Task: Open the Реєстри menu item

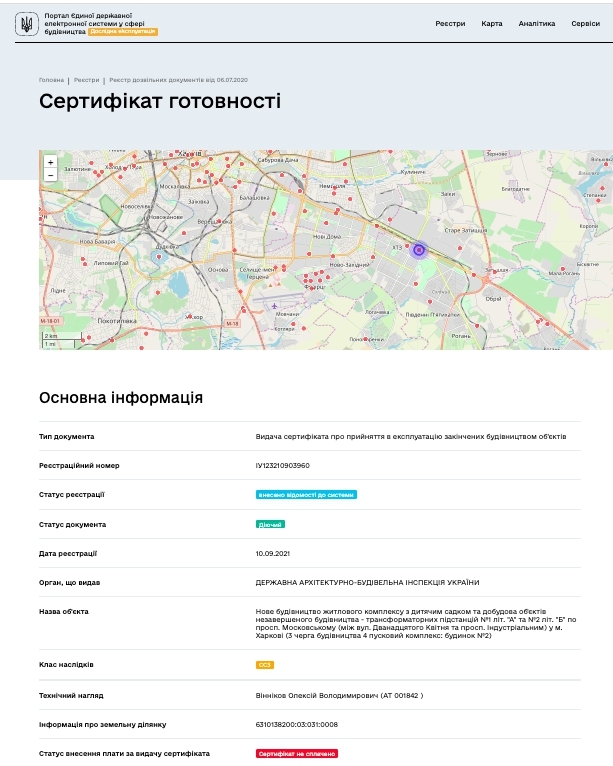Action: tap(450, 23)
